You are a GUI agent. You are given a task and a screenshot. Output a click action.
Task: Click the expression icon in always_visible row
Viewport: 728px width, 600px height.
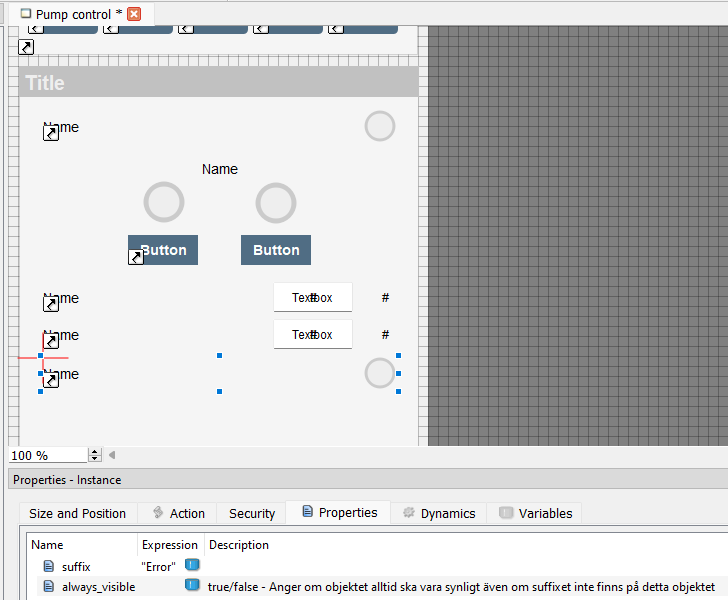point(192,585)
